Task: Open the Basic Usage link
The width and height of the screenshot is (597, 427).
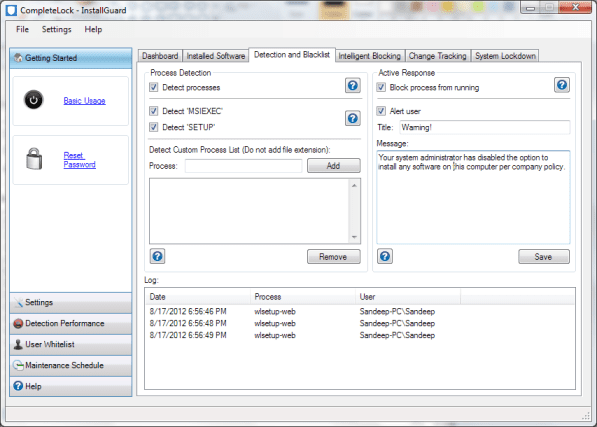Action: (x=84, y=100)
